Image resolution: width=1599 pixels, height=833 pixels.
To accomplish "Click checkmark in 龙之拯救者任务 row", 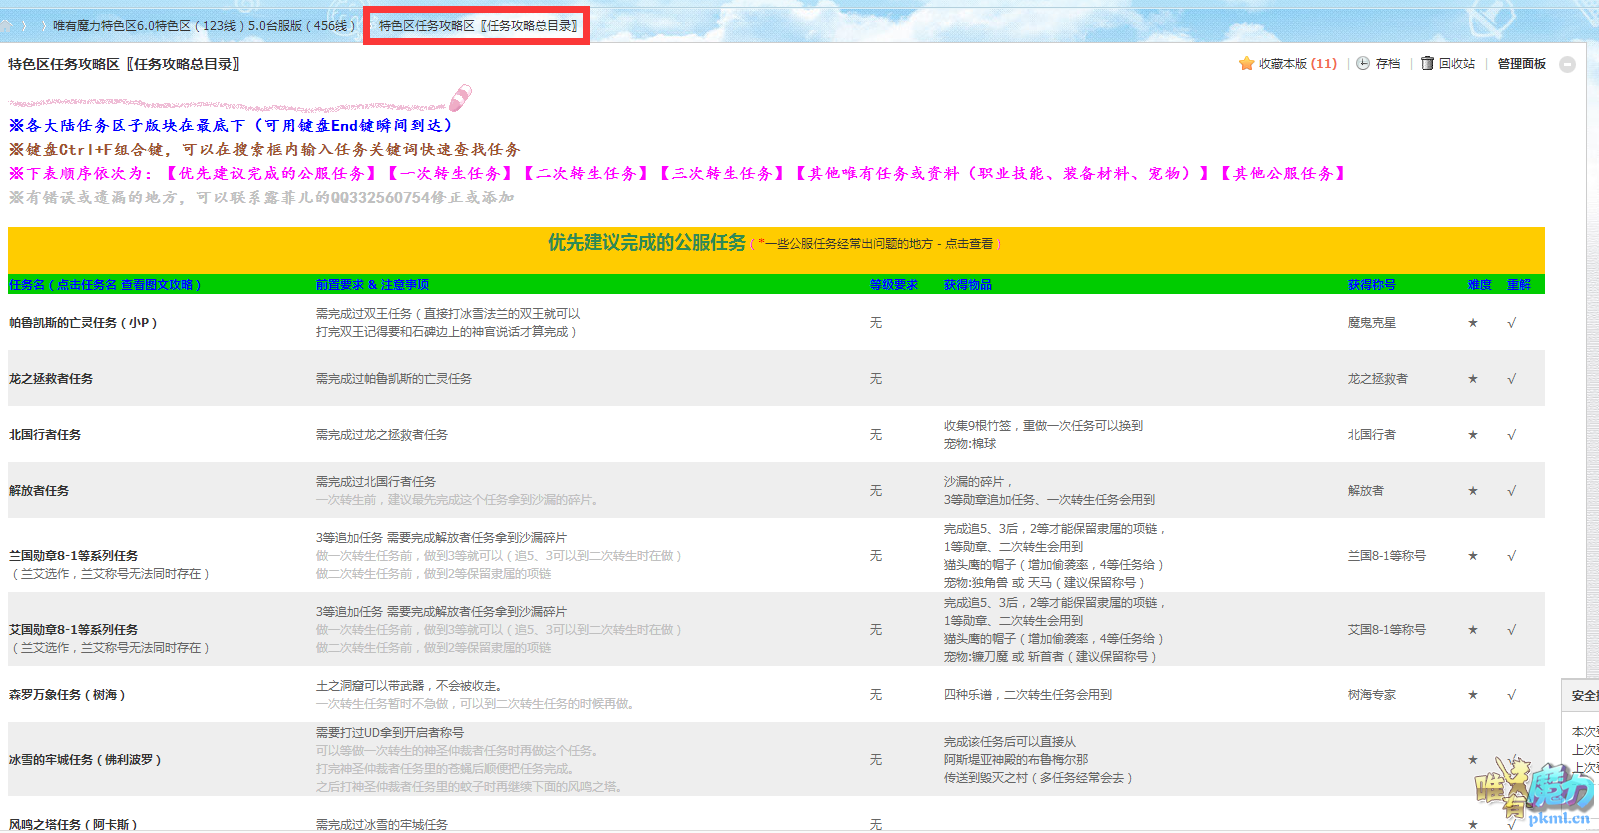I will 1511,379.
